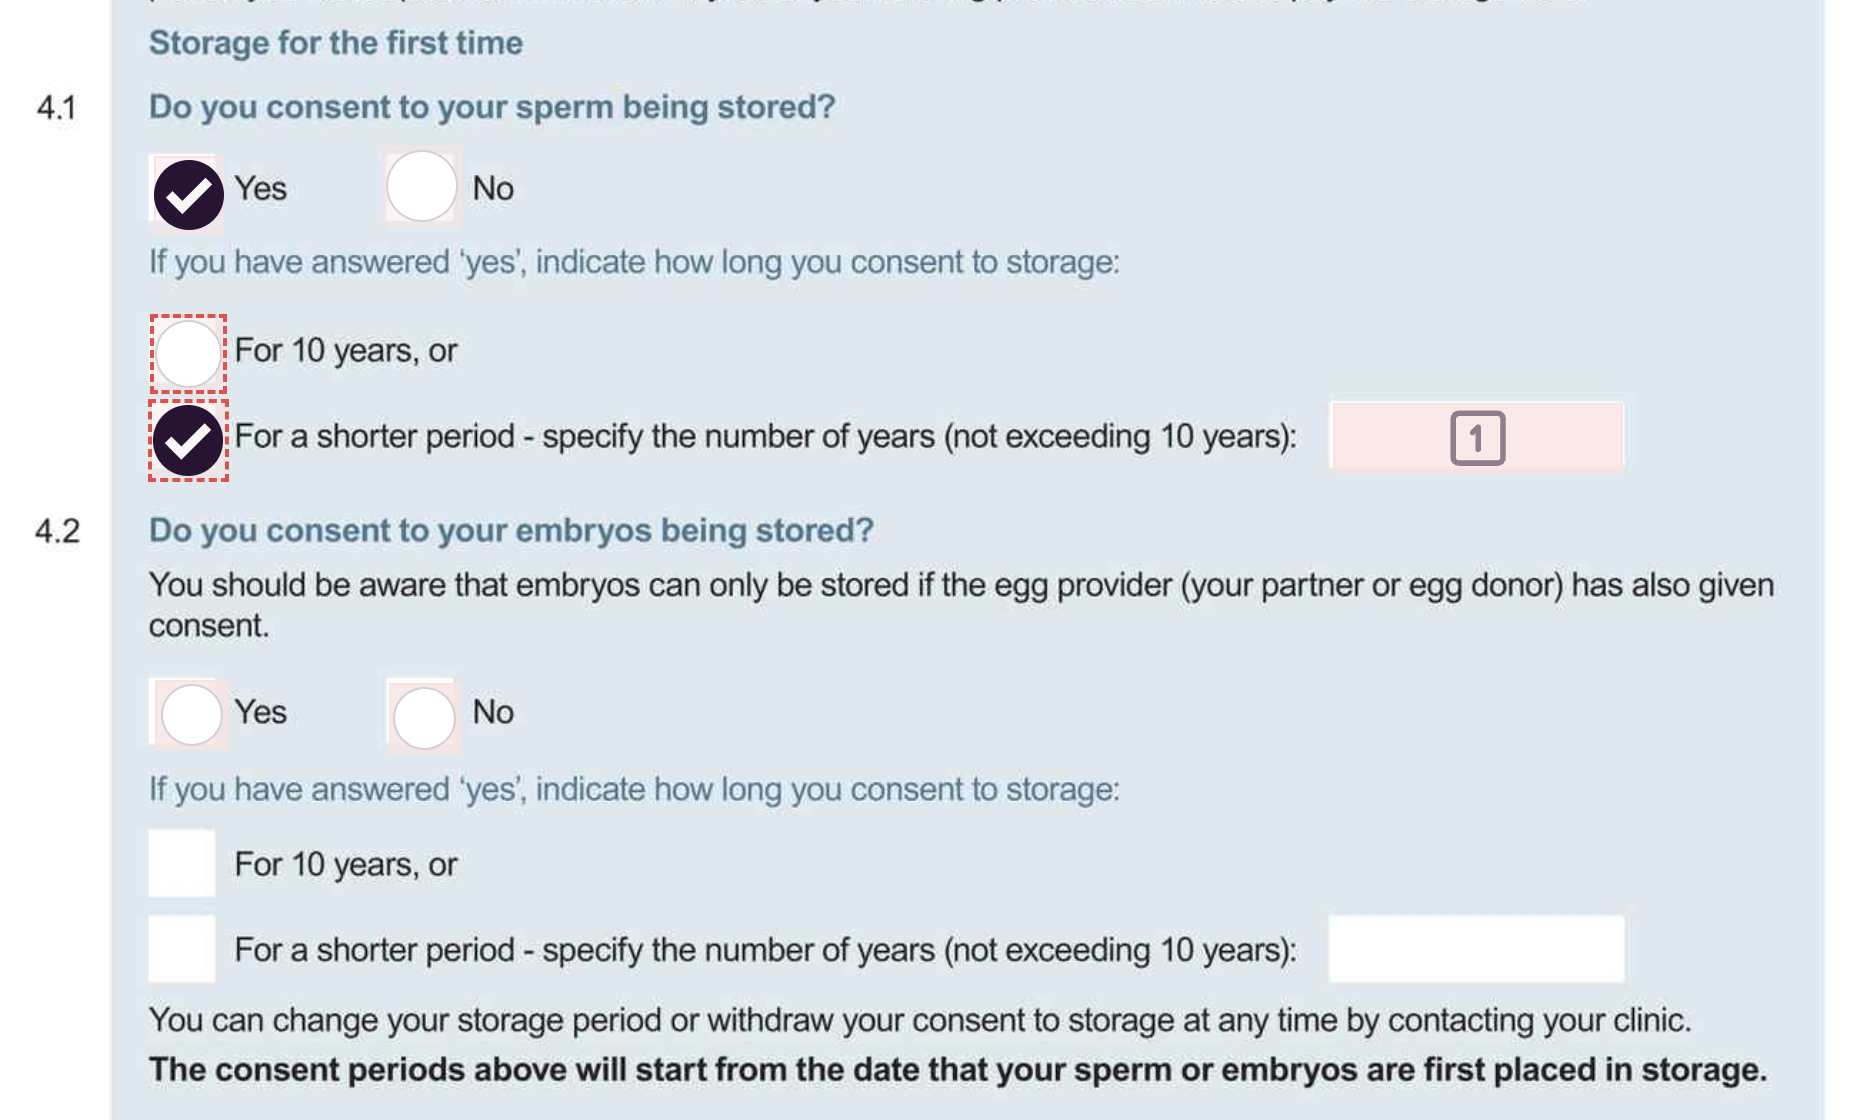The width and height of the screenshot is (1852, 1120).
Task: Tick the shorter period box for embryo storage
Action: point(182,948)
